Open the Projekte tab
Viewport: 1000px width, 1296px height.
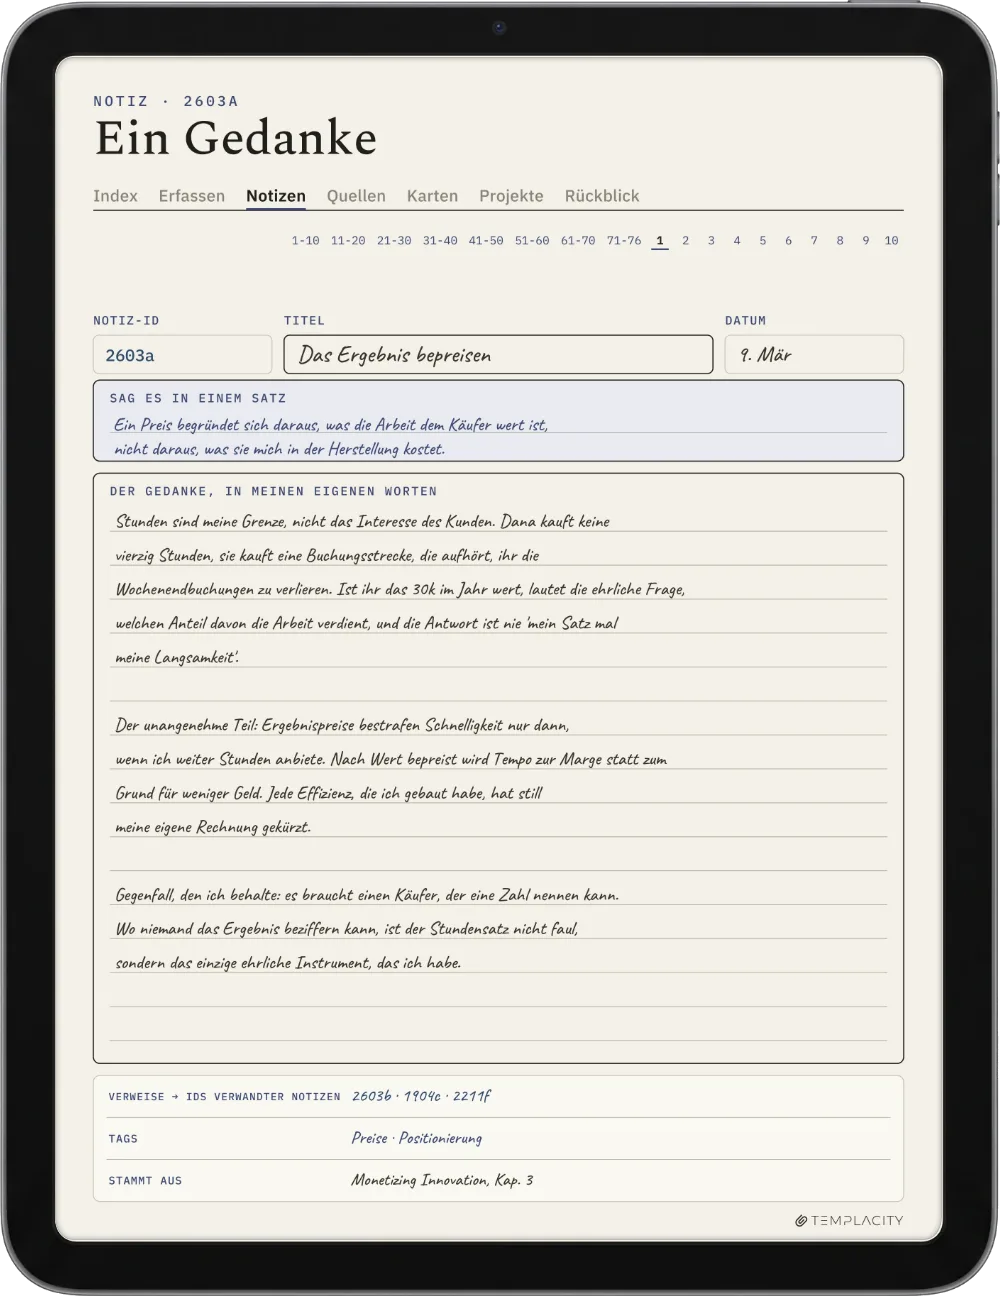[x=511, y=196]
